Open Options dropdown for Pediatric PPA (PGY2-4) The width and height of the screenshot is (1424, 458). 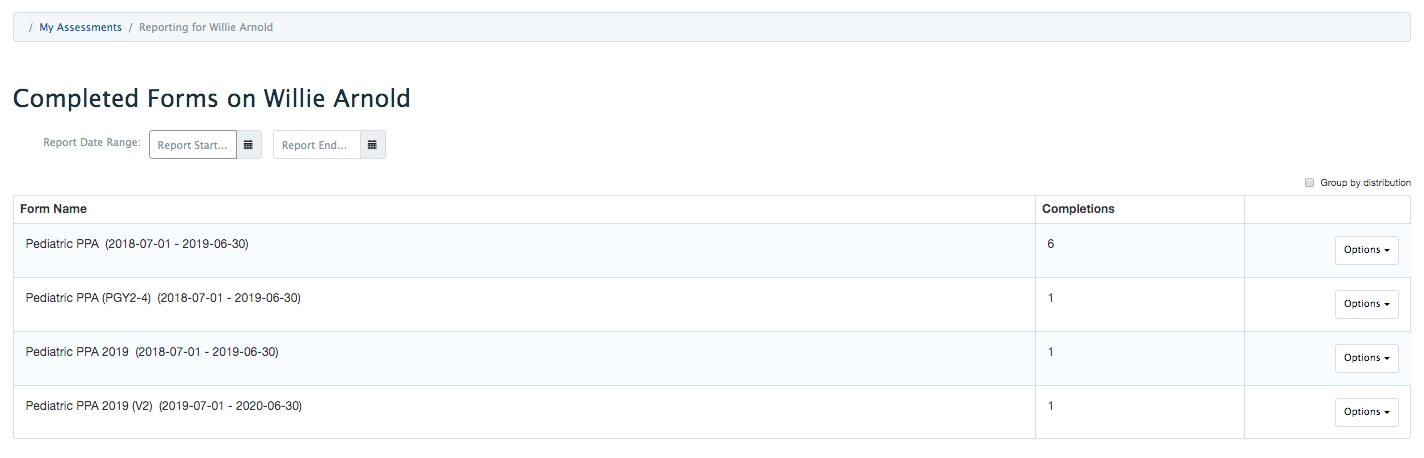pyautogui.click(x=1366, y=304)
